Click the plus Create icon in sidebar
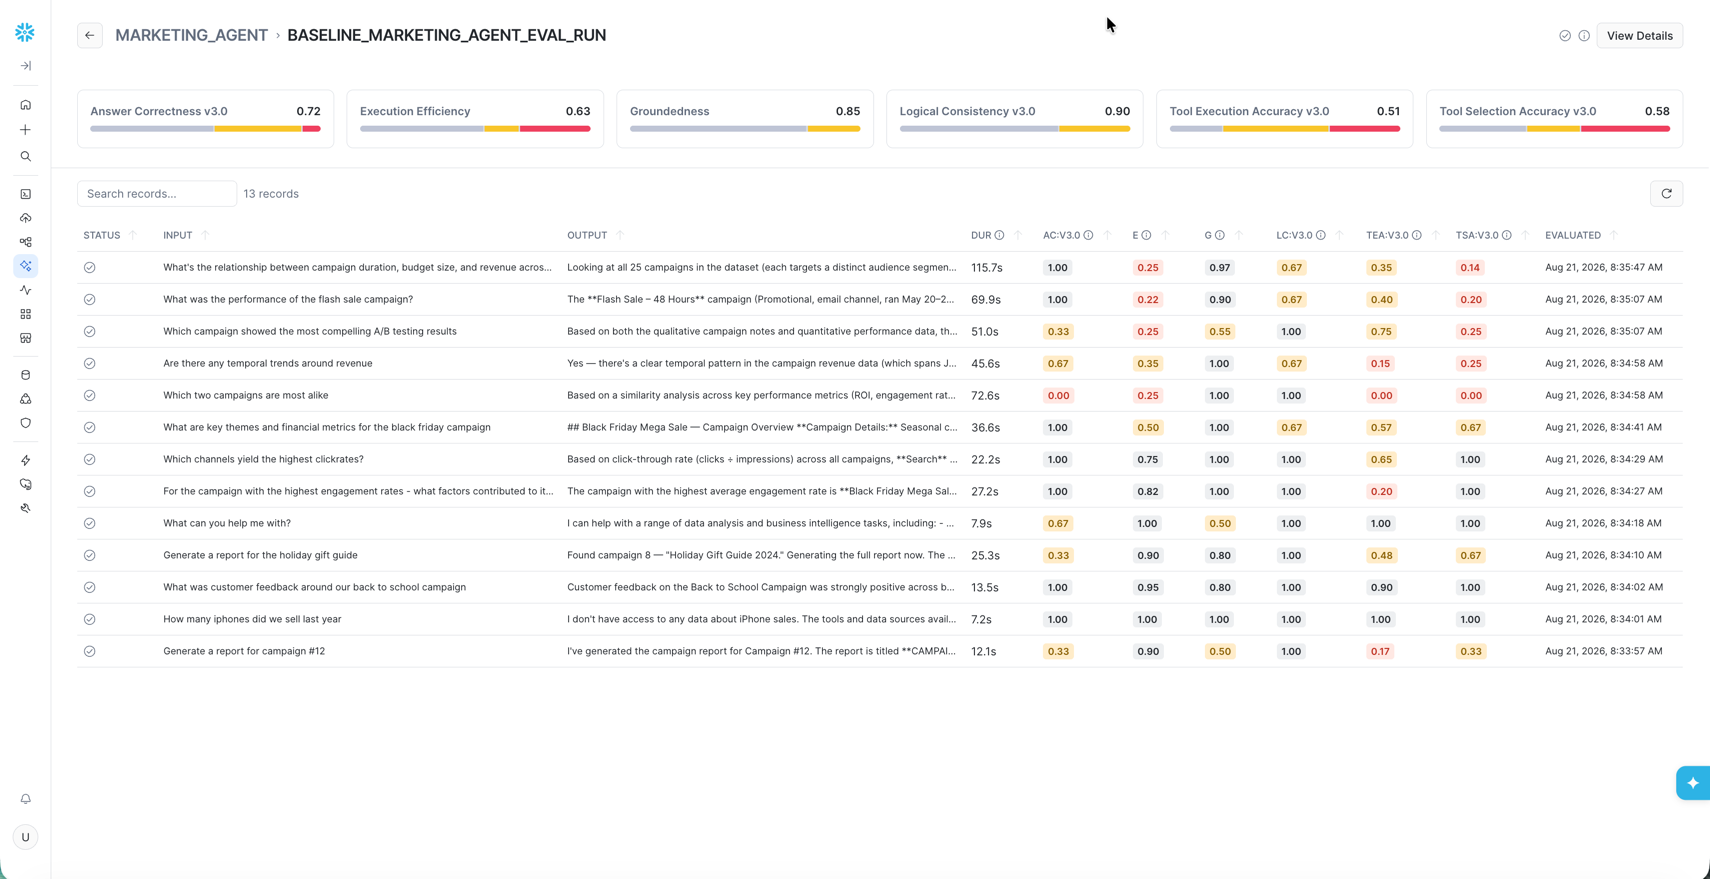 click(26, 130)
